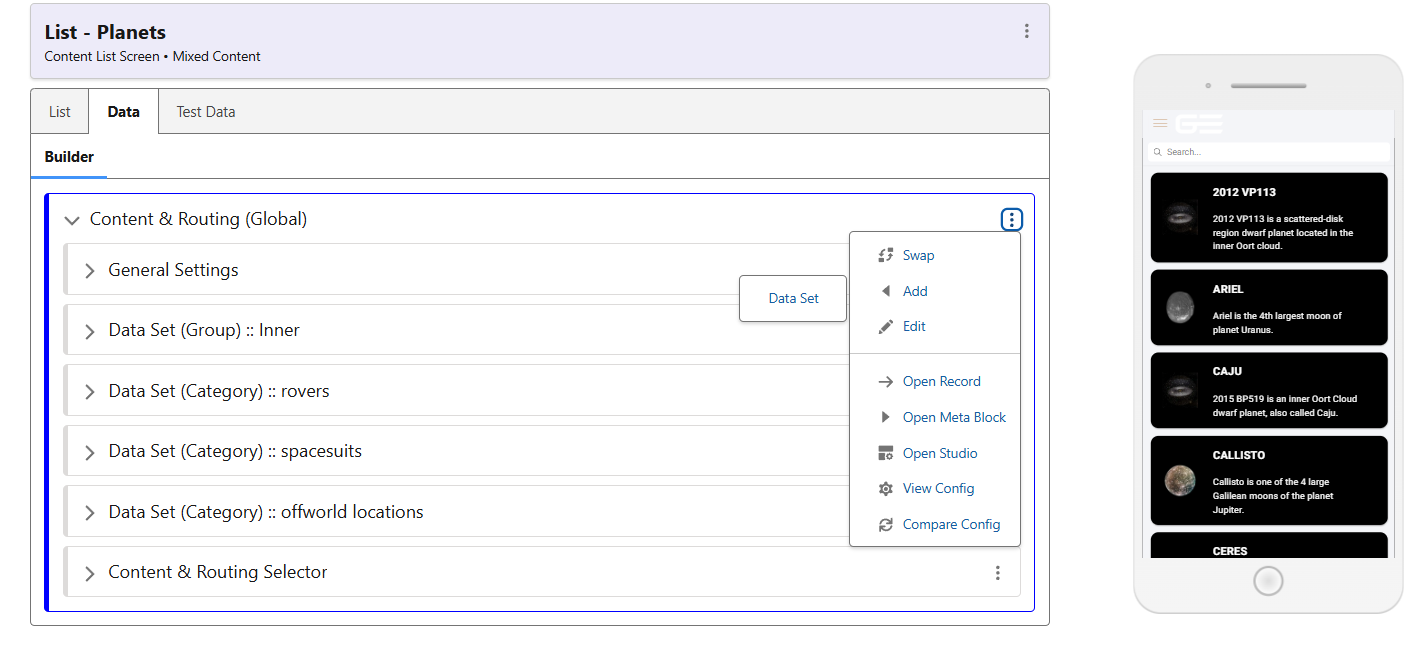Open the List - Planets header kebab menu
Screen dimensions: 1410x648
tap(1026, 31)
